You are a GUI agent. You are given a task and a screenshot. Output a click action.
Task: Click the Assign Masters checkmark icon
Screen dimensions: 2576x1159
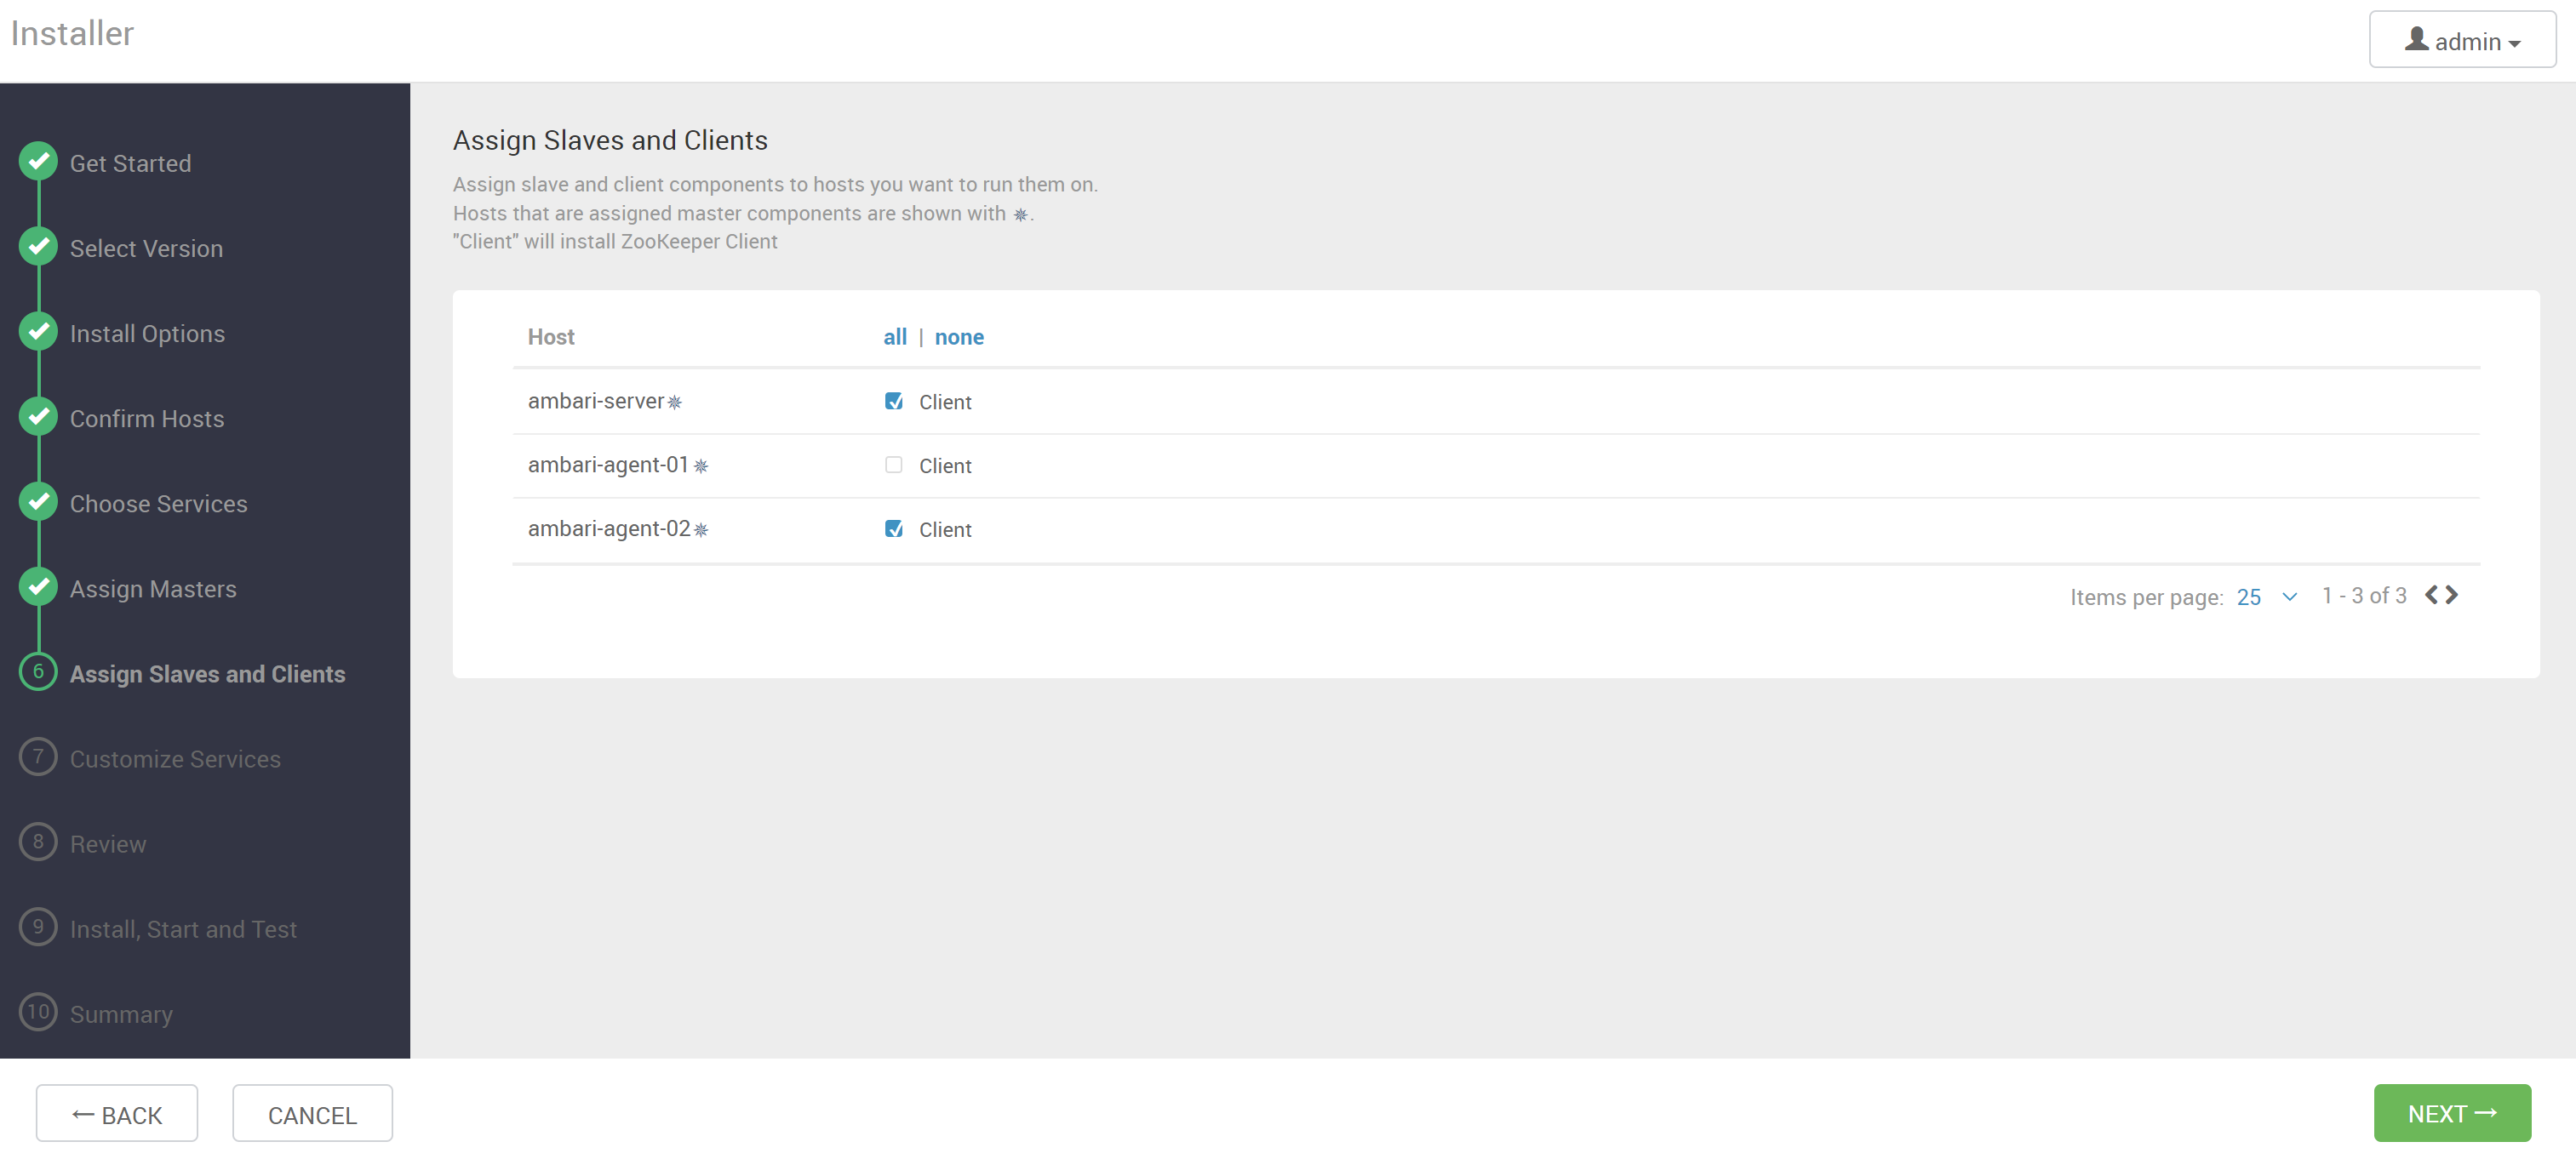pos(38,587)
